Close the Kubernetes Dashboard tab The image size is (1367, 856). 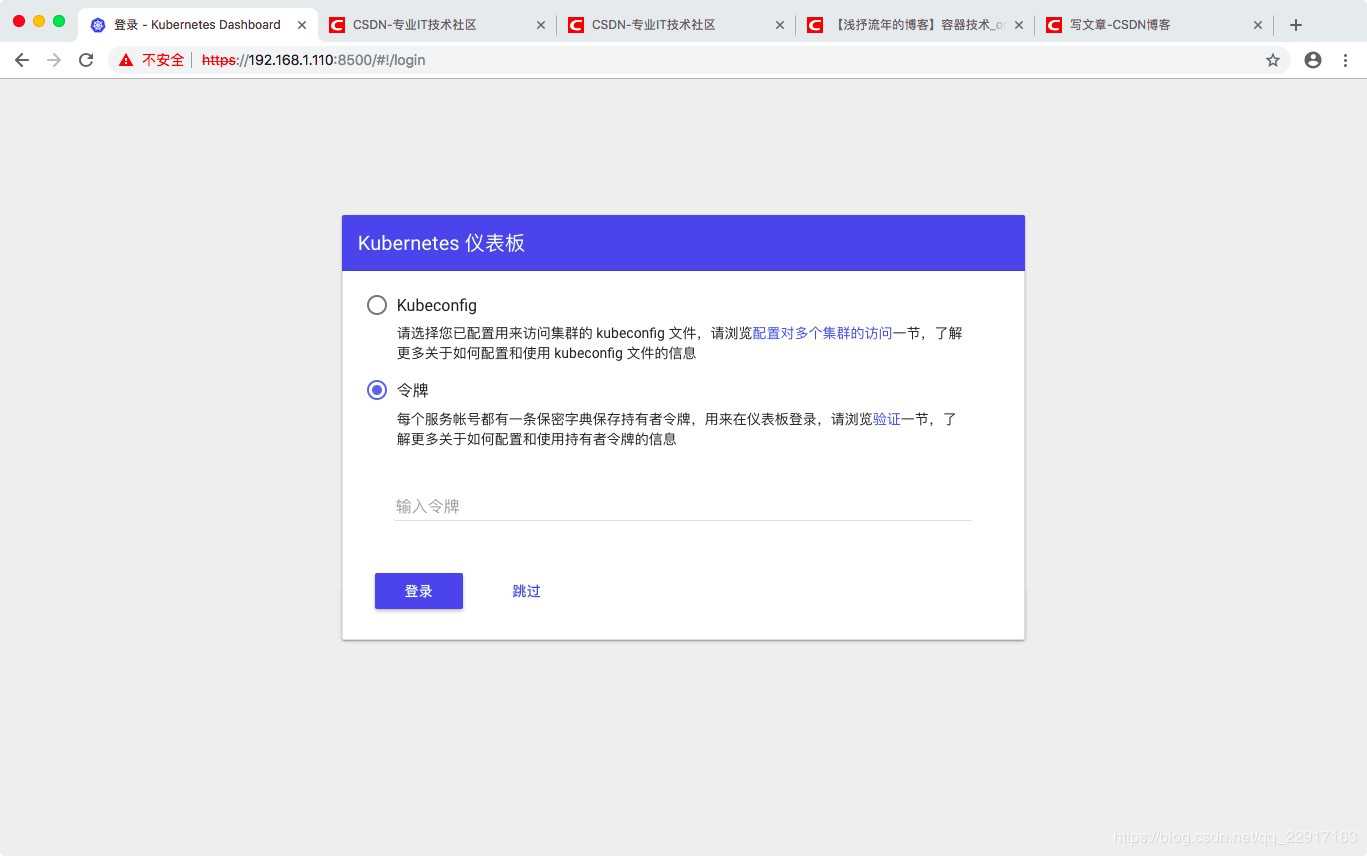302,25
